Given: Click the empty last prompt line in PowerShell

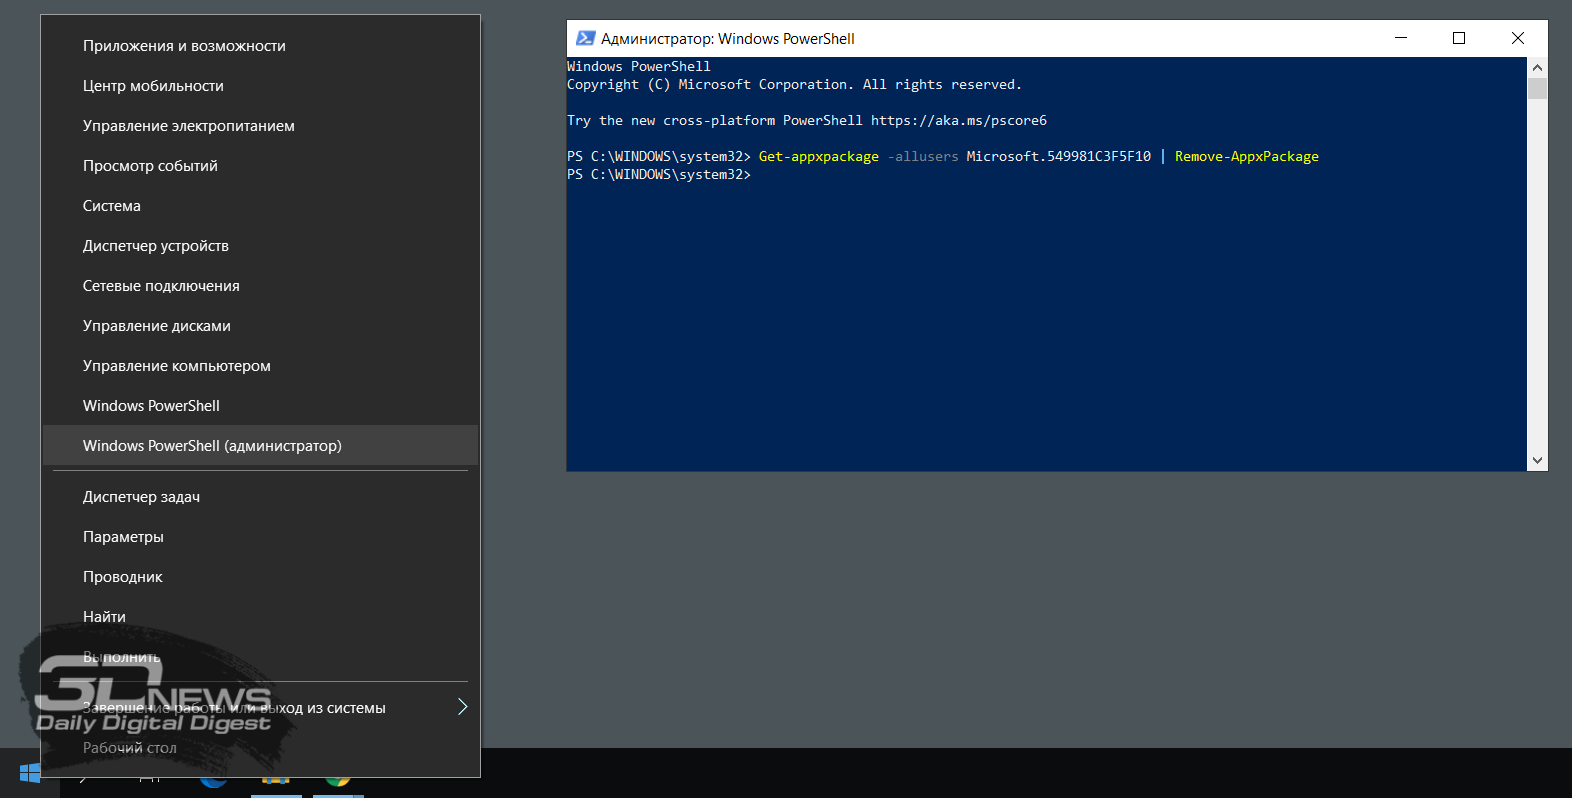Looking at the screenshot, I should 659,175.
